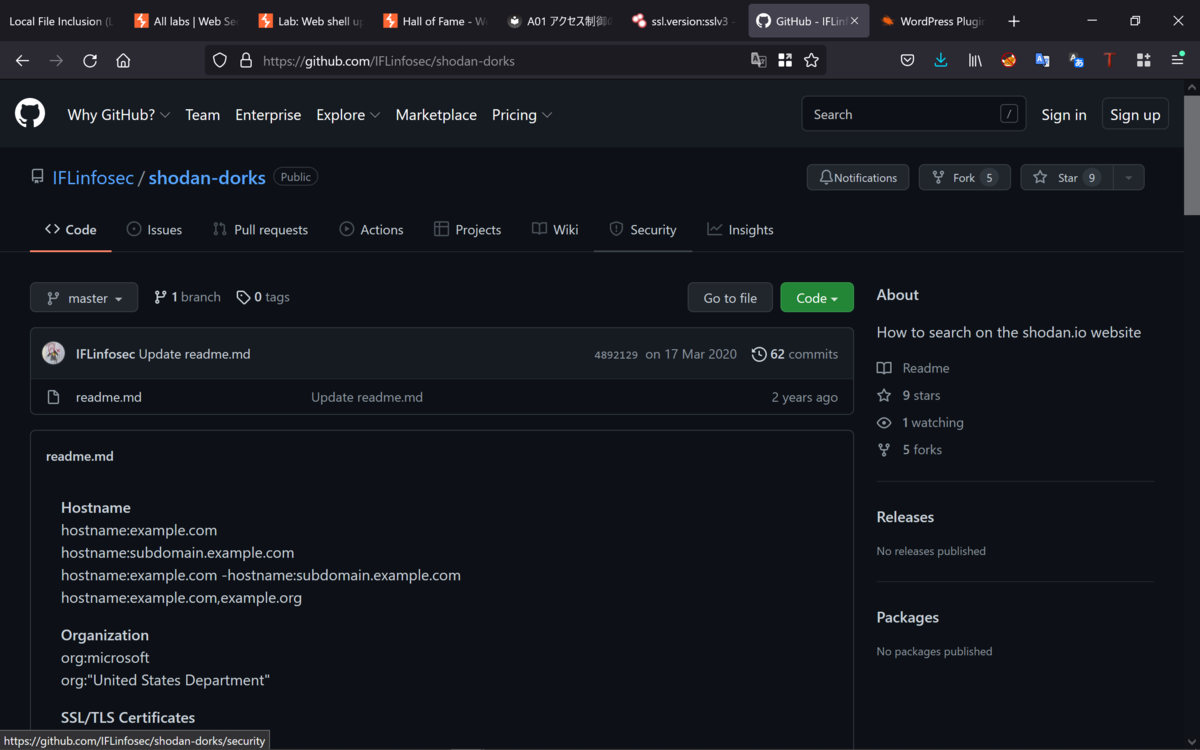Click the red T extension icon

coord(1109,61)
